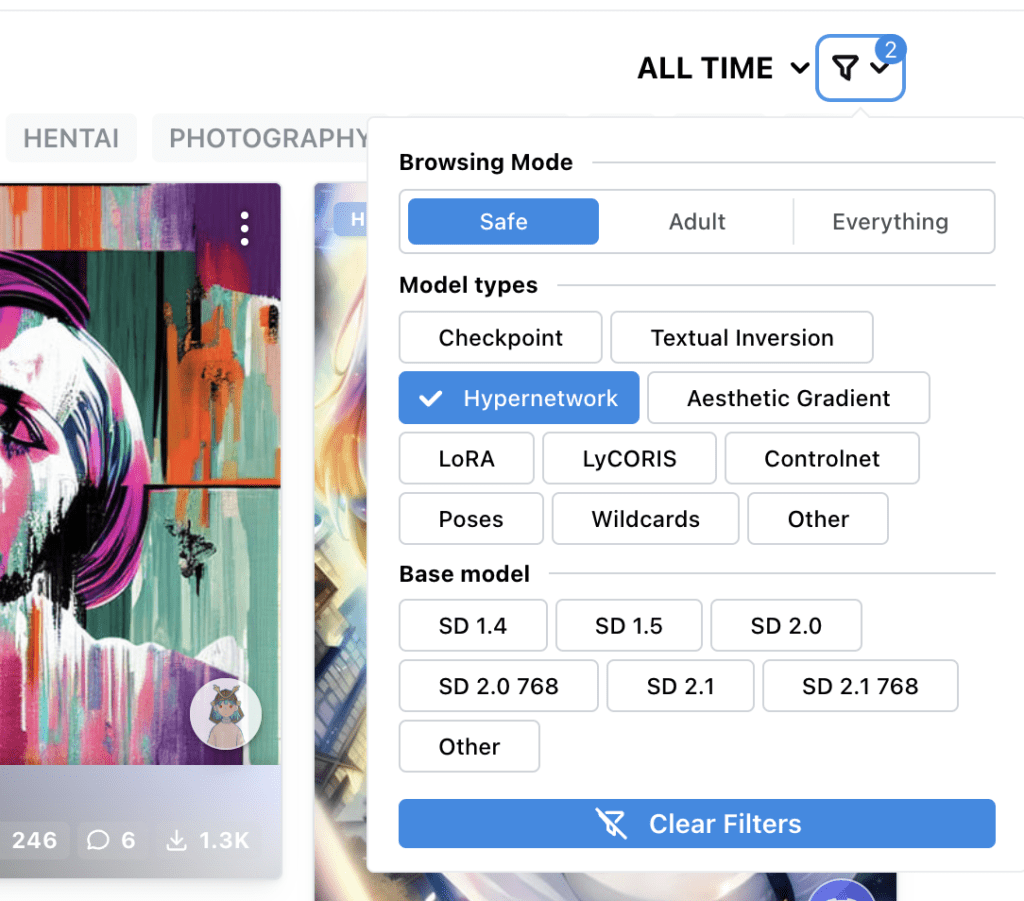Toggle the Poses model type

pos(471,519)
